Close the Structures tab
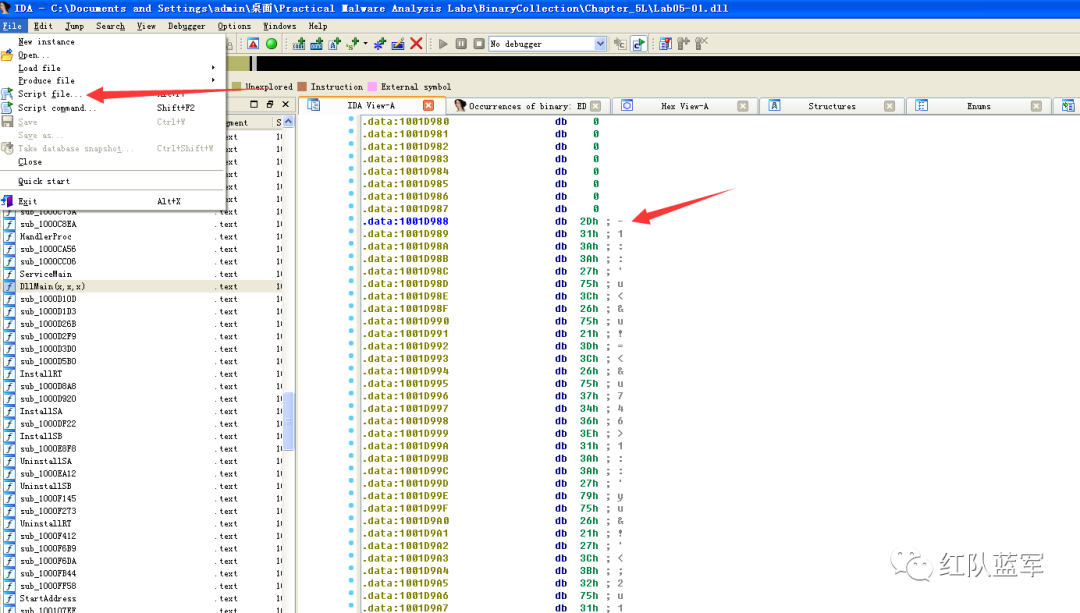This screenshot has height=613, width=1080. 889,106
